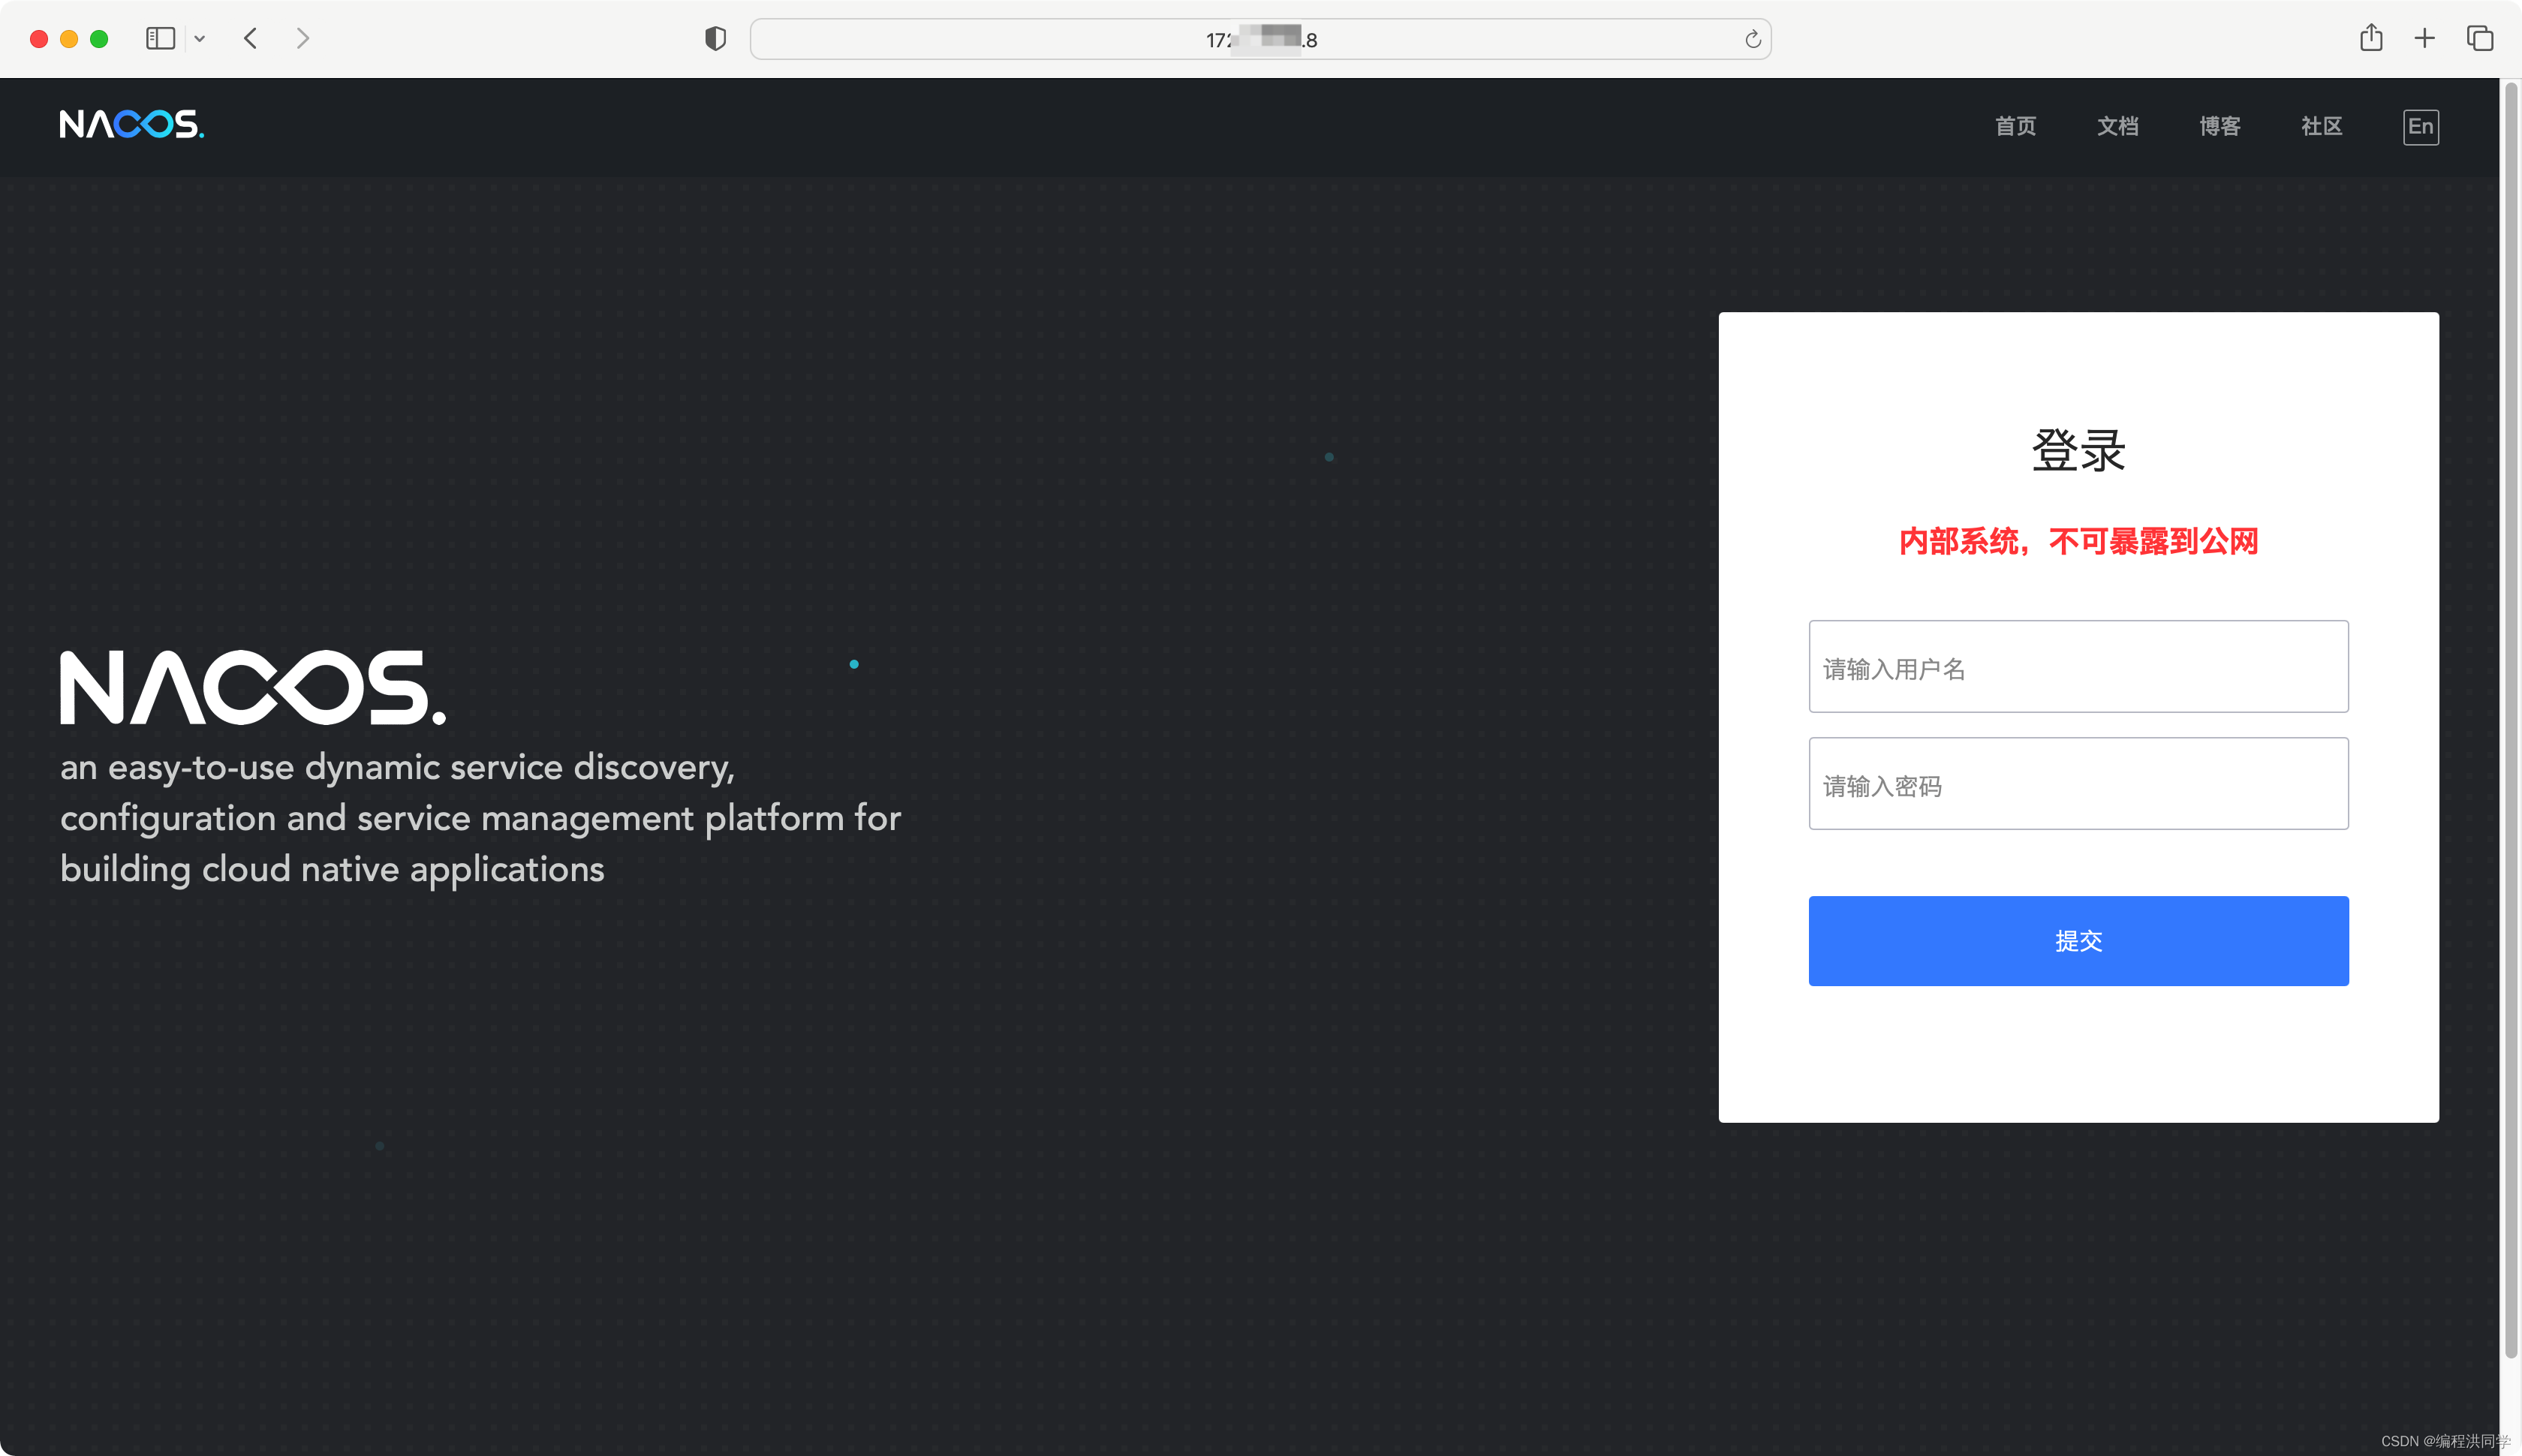Open the 社区 navigation link

pos(2321,127)
